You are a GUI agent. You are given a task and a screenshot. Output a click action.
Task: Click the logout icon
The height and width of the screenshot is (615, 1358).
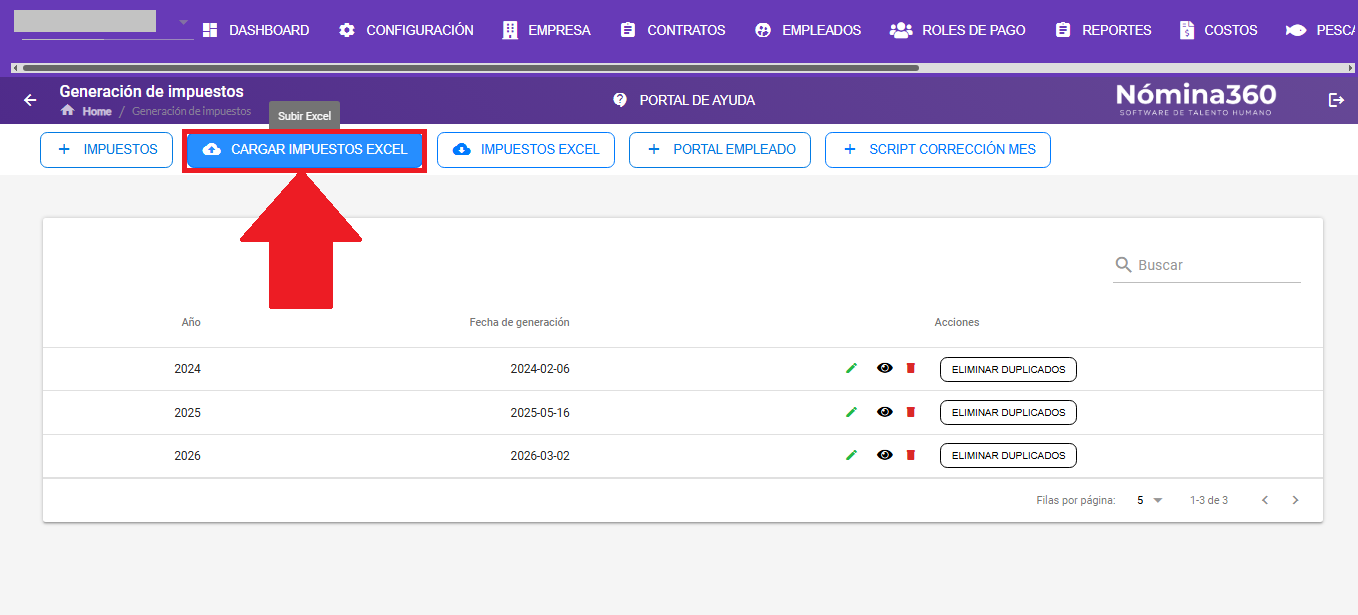[x=1336, y=100]
